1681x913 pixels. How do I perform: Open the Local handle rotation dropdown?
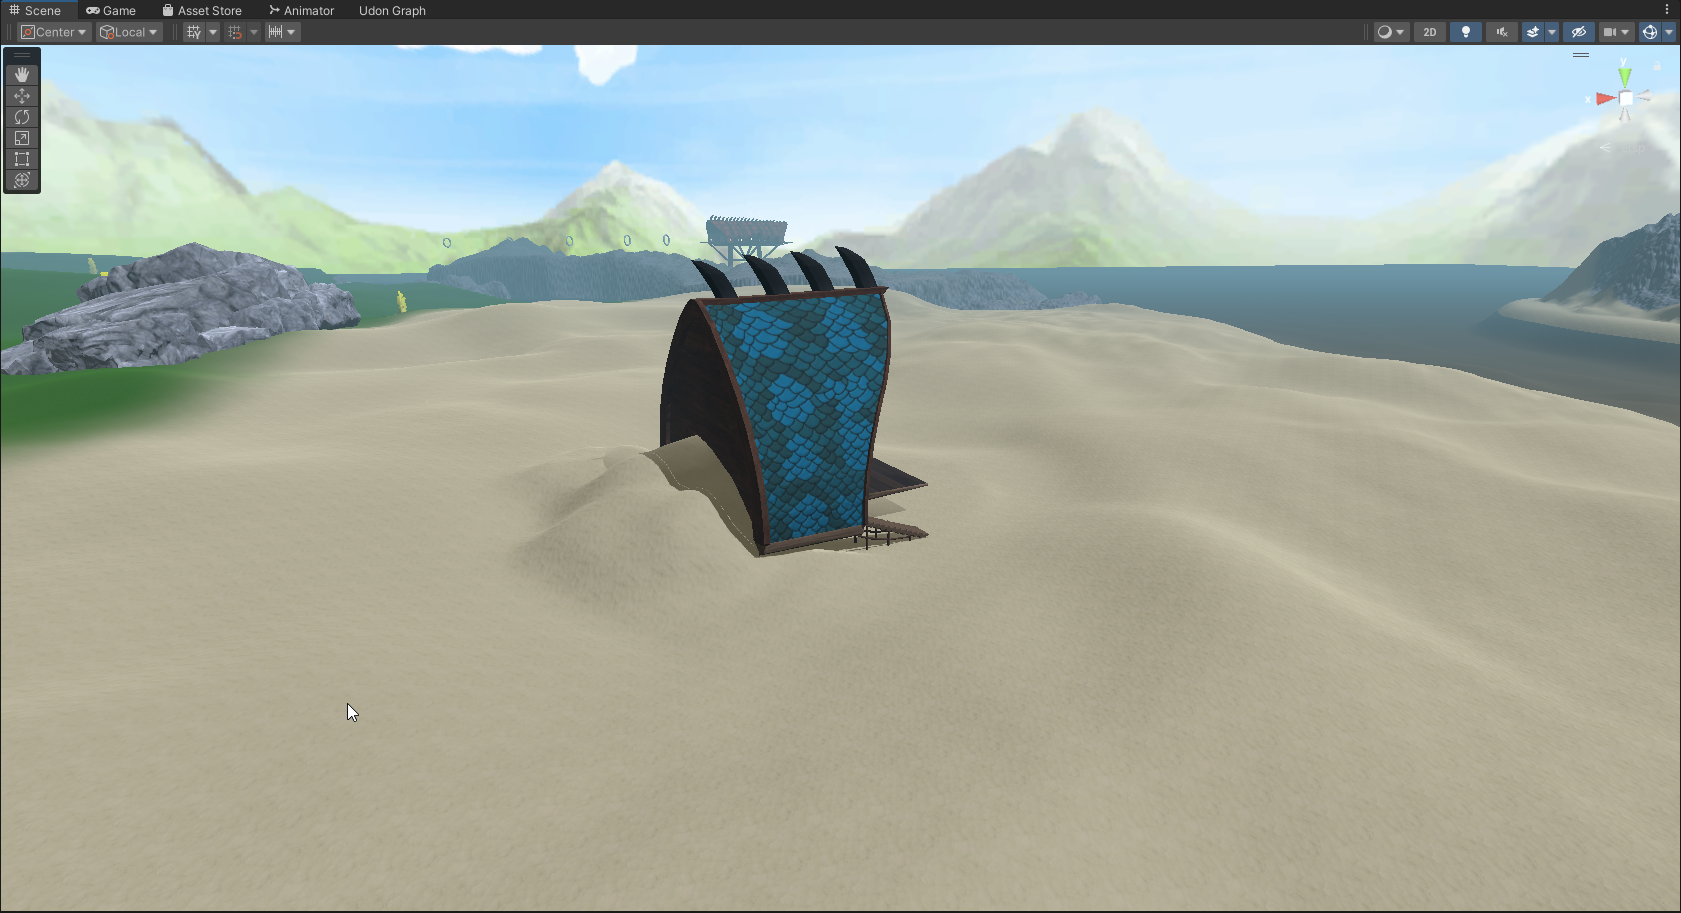pyautogui.click(x=129, y=32)
